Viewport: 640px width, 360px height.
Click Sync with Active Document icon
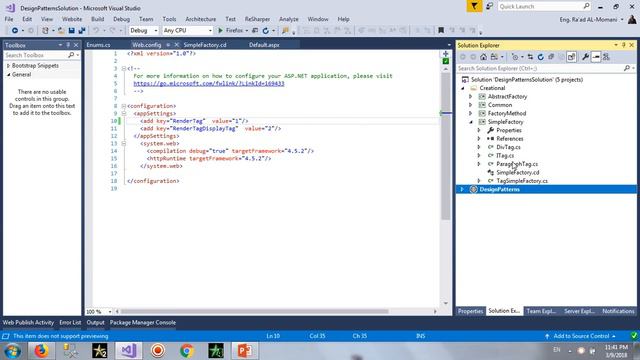[x=530, y=57]
